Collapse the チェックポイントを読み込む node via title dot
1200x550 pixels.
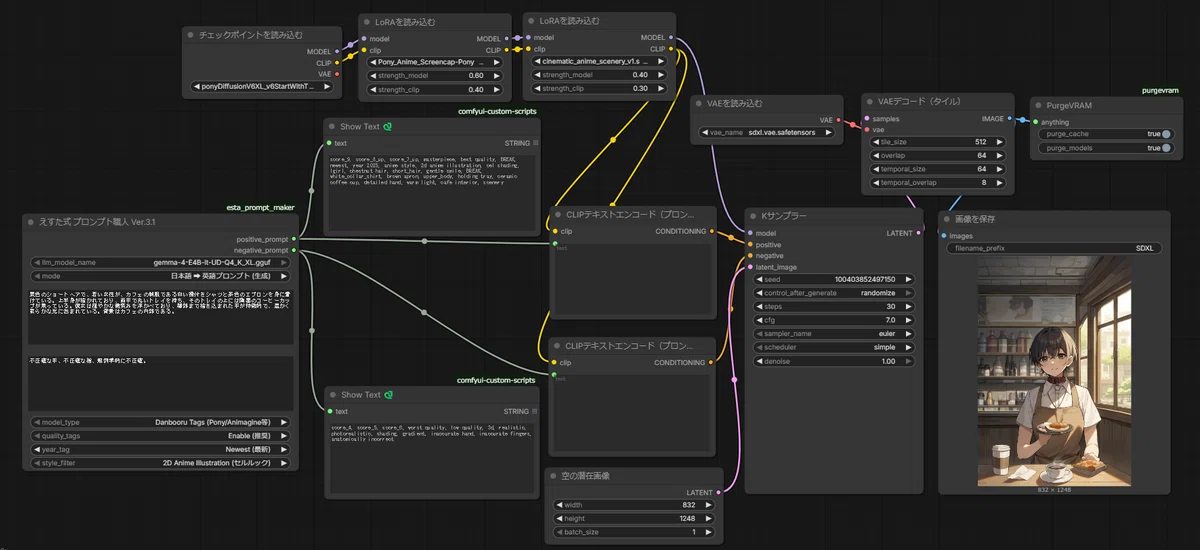(x=190, y=35)
